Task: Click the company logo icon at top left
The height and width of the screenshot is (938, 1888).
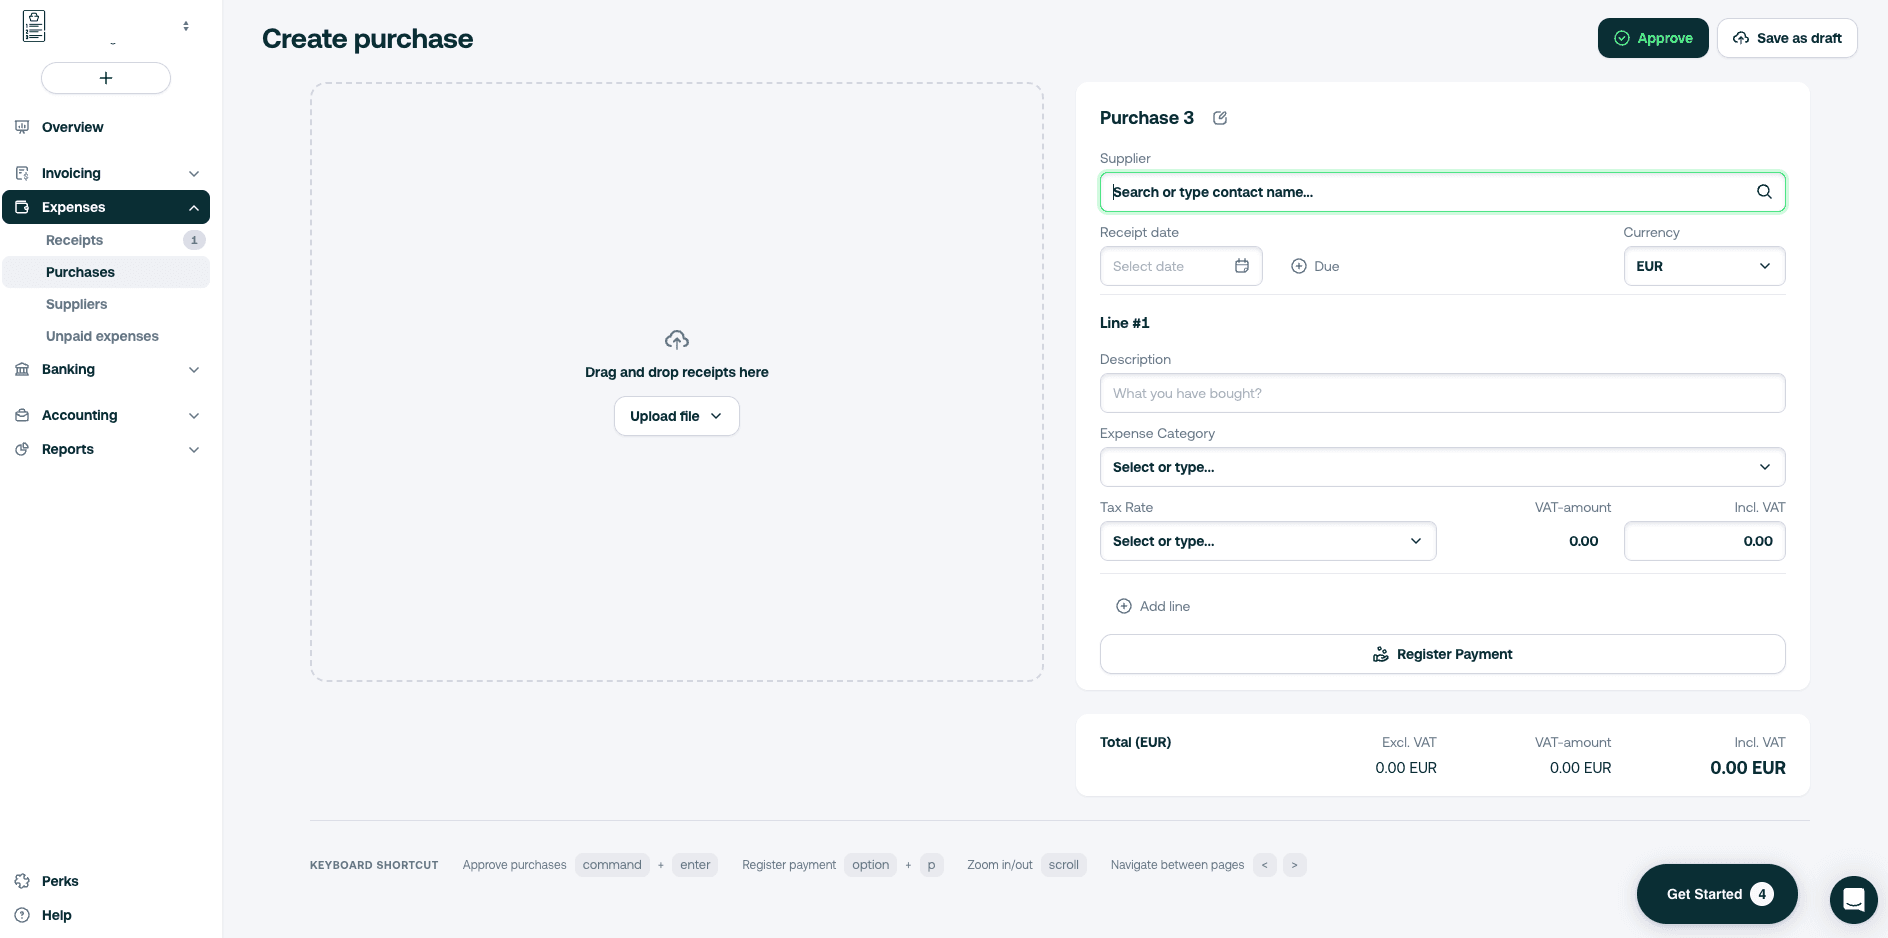Action: coord(34,26)
